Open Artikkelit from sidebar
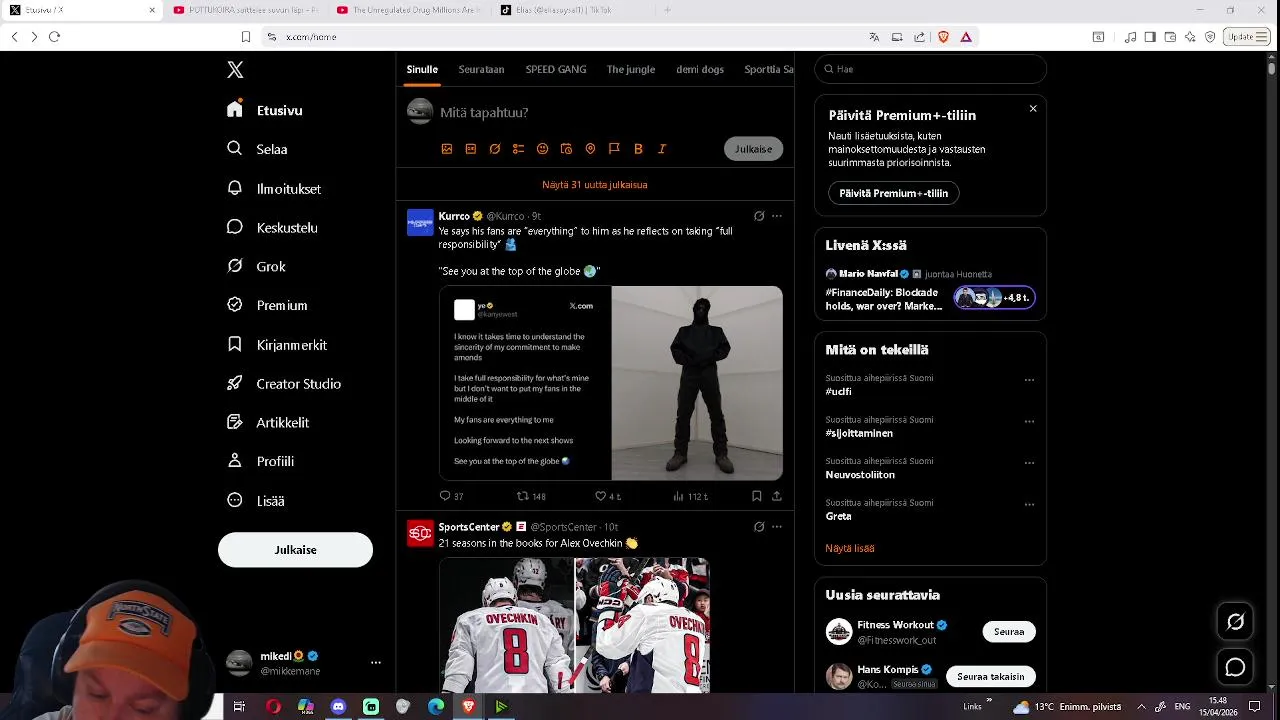The width and height of the screenshot is (1280, 720). pos(269,422)
